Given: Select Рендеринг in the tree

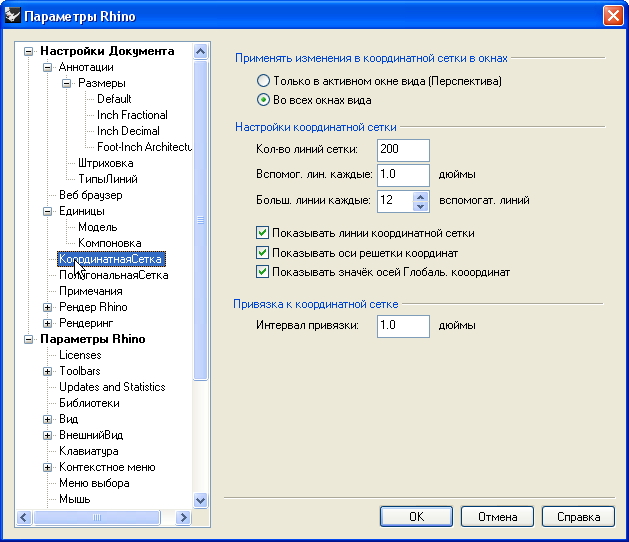Looking at the screenshot, I should pos(86,323).
